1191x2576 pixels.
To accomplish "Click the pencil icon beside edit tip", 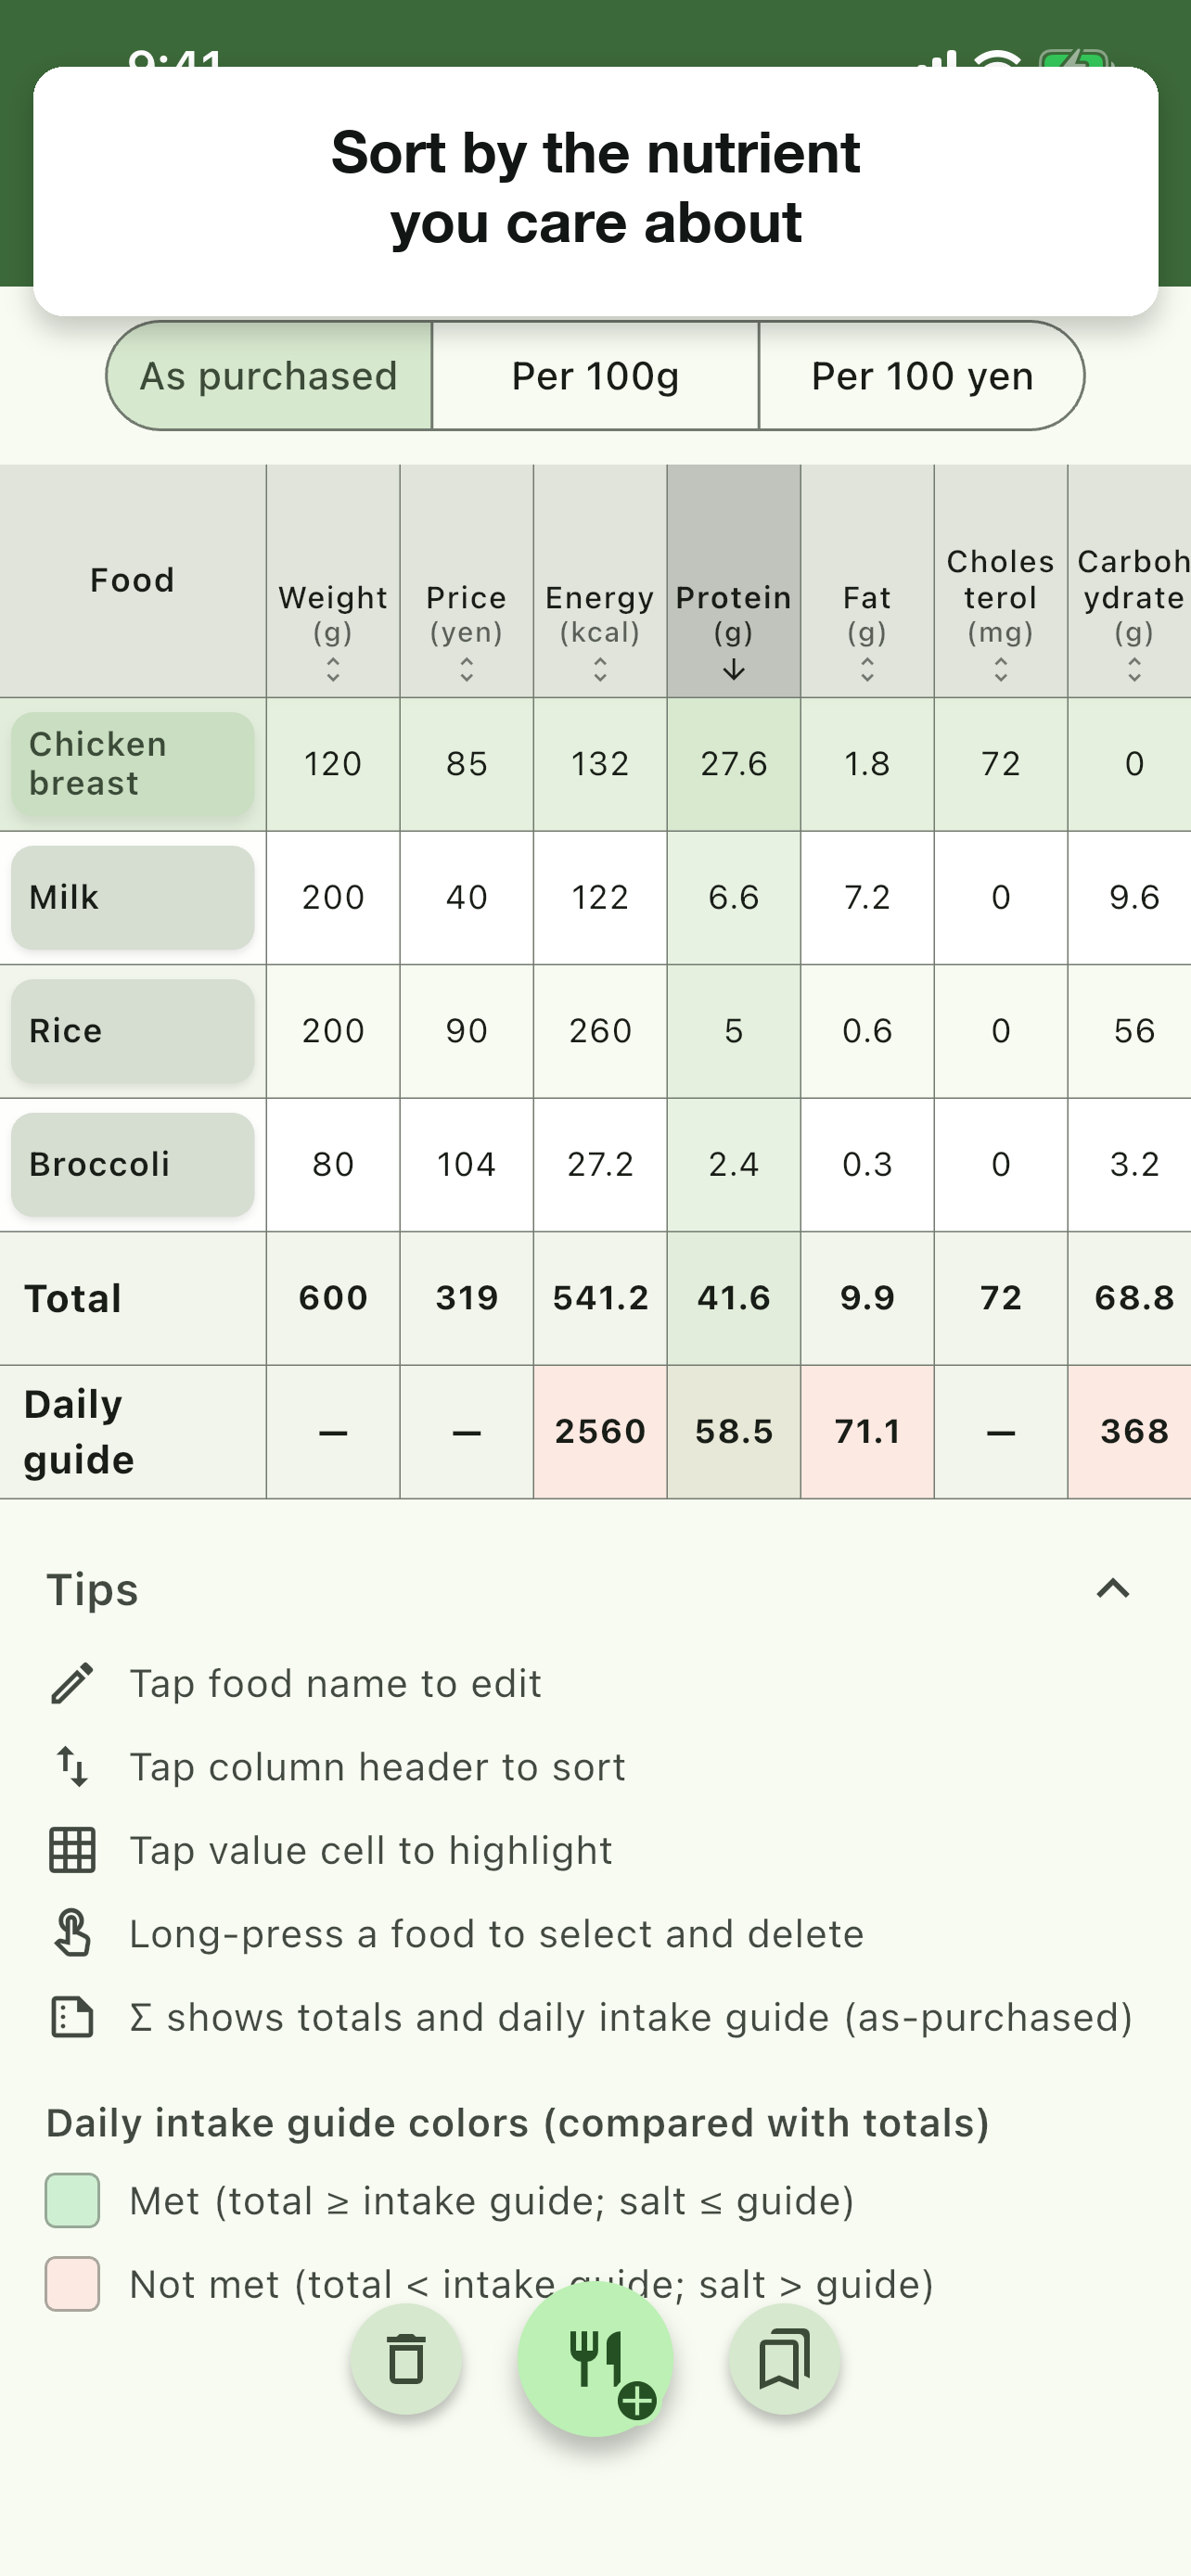I will 72,1683.
